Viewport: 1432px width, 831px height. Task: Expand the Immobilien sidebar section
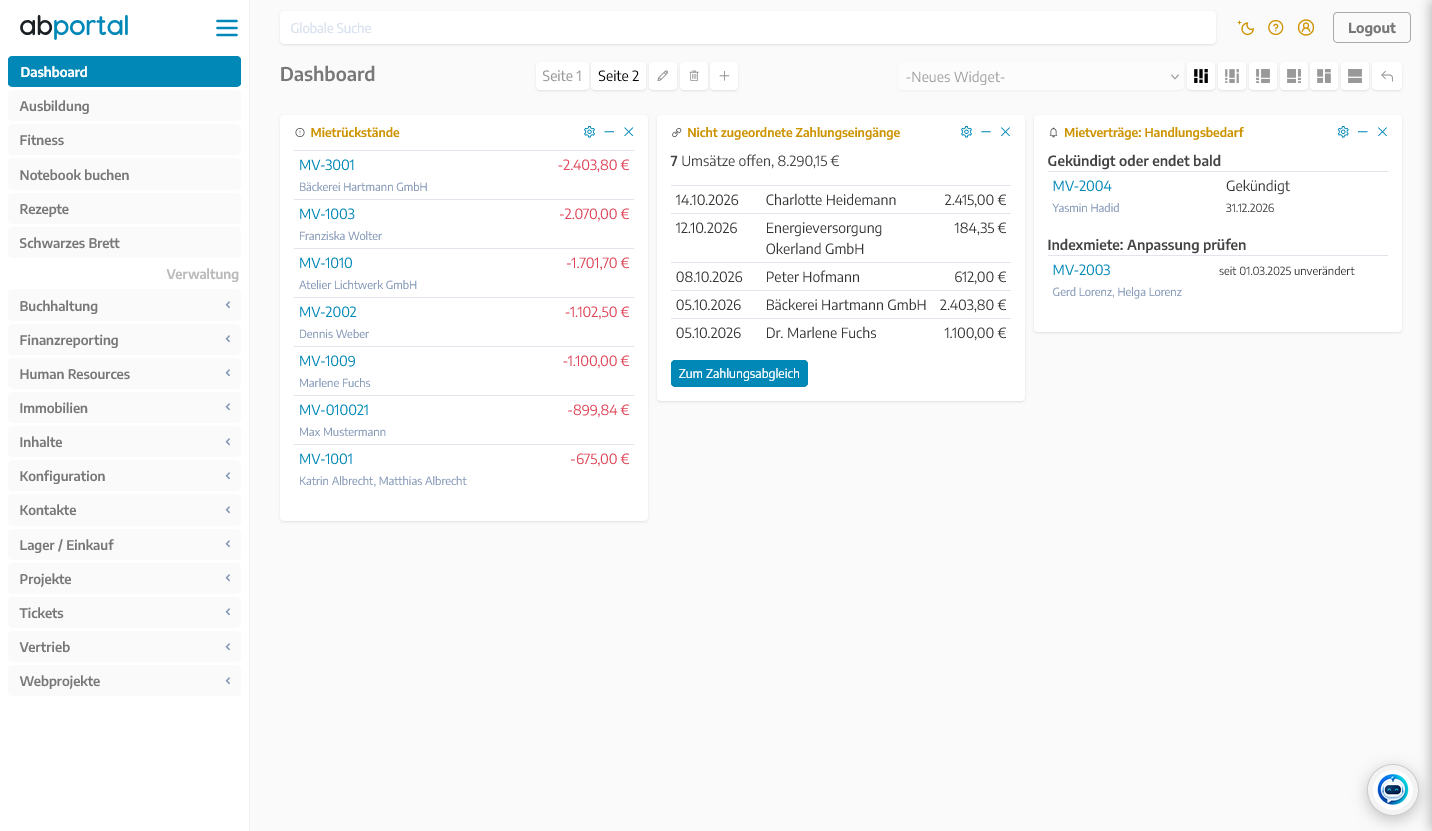(124, 408)
